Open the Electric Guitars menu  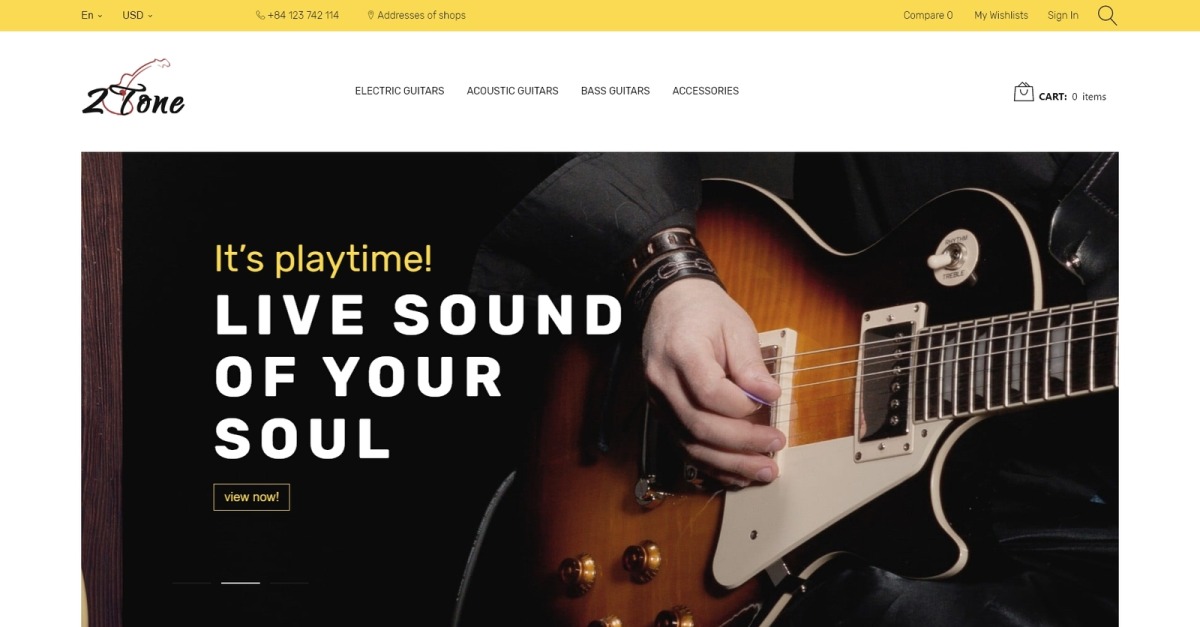pos(399,91)
